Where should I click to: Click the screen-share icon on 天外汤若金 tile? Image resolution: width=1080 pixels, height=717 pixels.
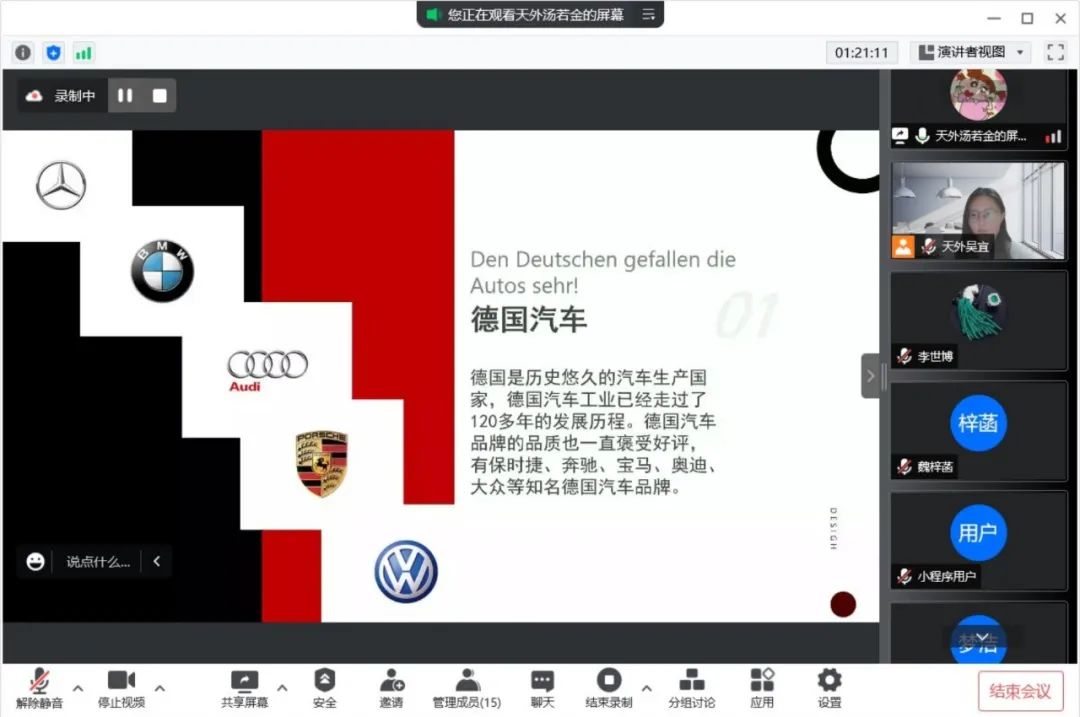click(x=900, y=136)
